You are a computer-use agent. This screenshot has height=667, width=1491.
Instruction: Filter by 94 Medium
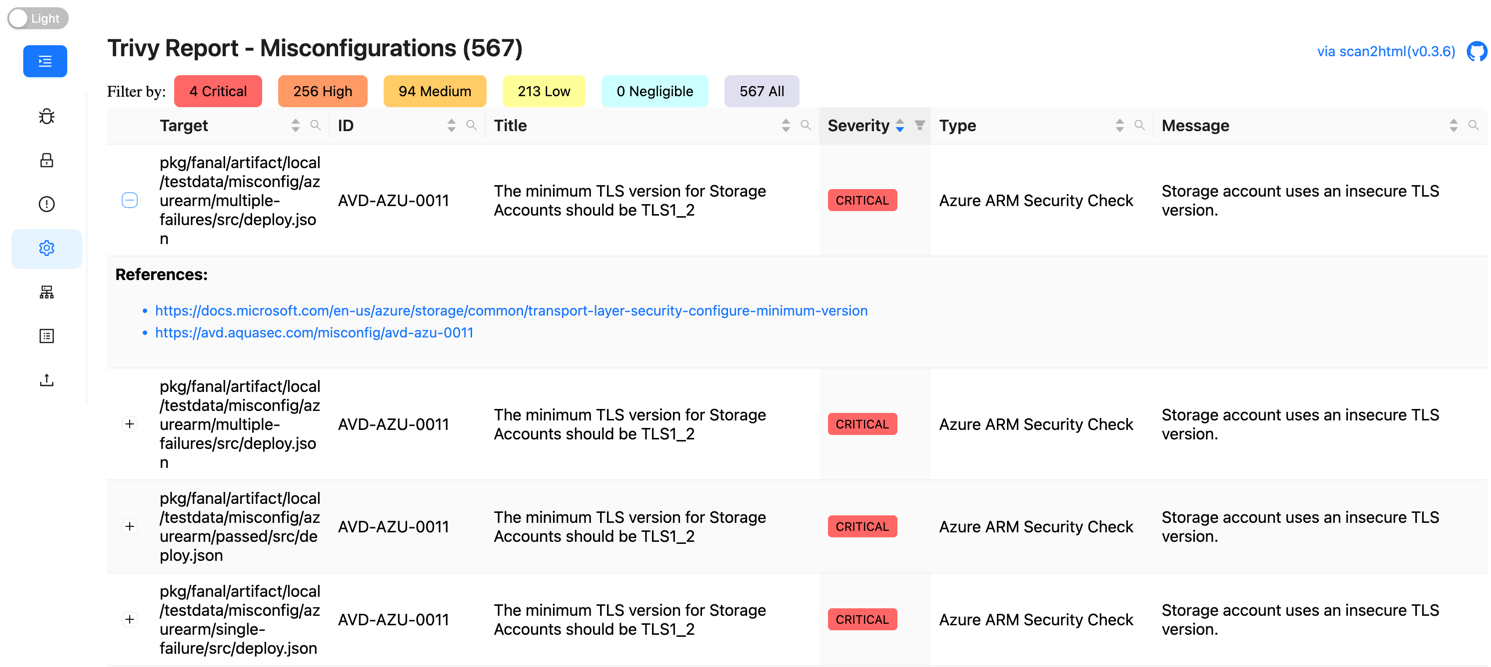click(435, 91)
